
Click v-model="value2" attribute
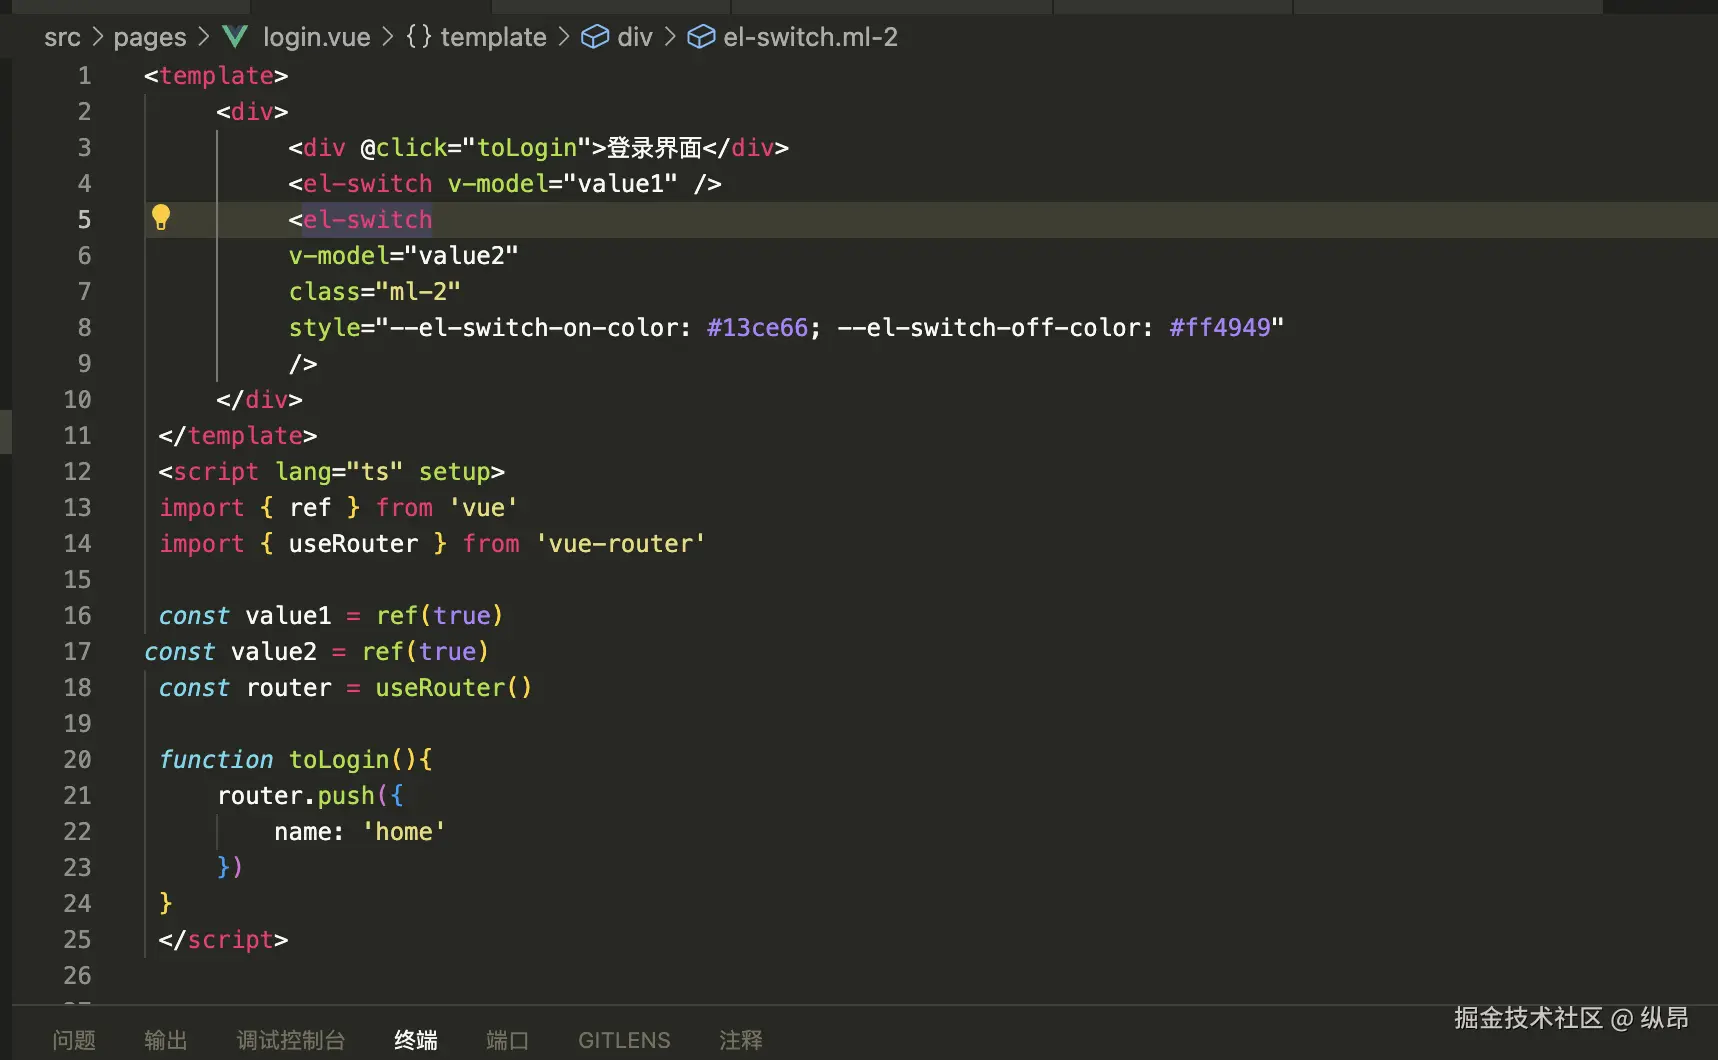(404, 256)
